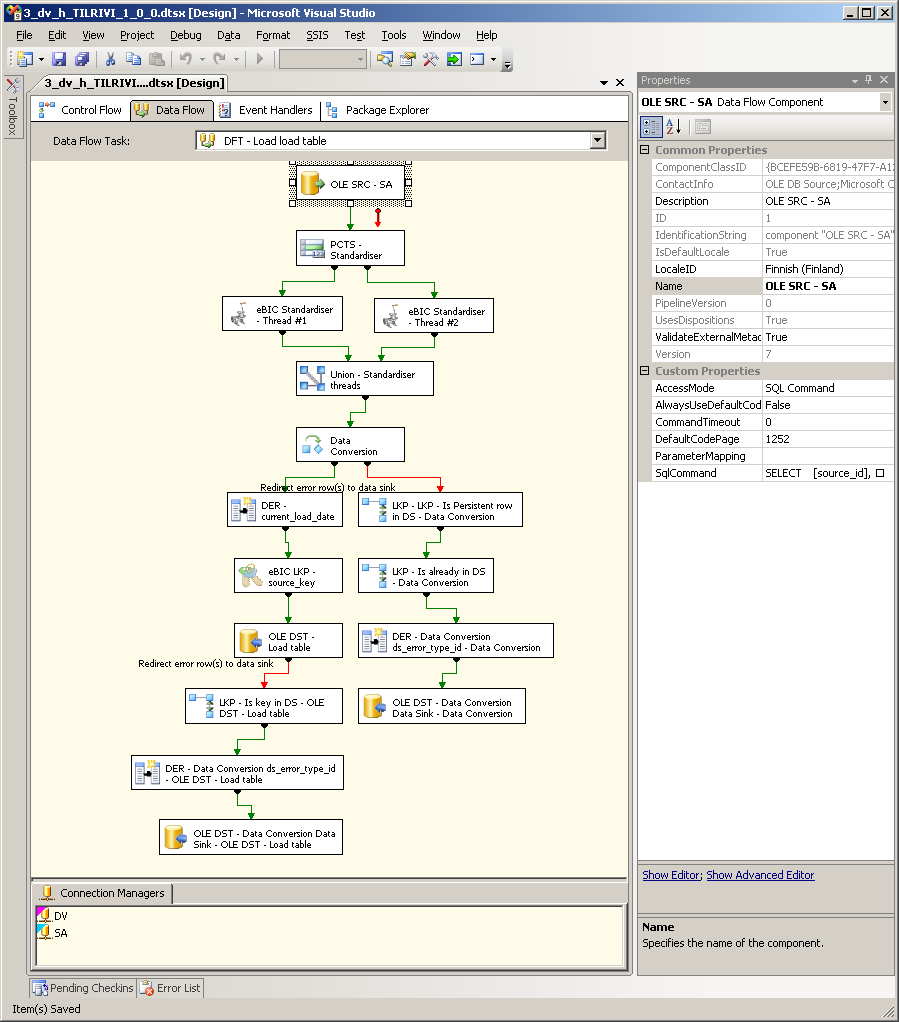The image size is (899, 1022).
Task: Click the Property Pages icon in Properties
Action: (702, 126)
